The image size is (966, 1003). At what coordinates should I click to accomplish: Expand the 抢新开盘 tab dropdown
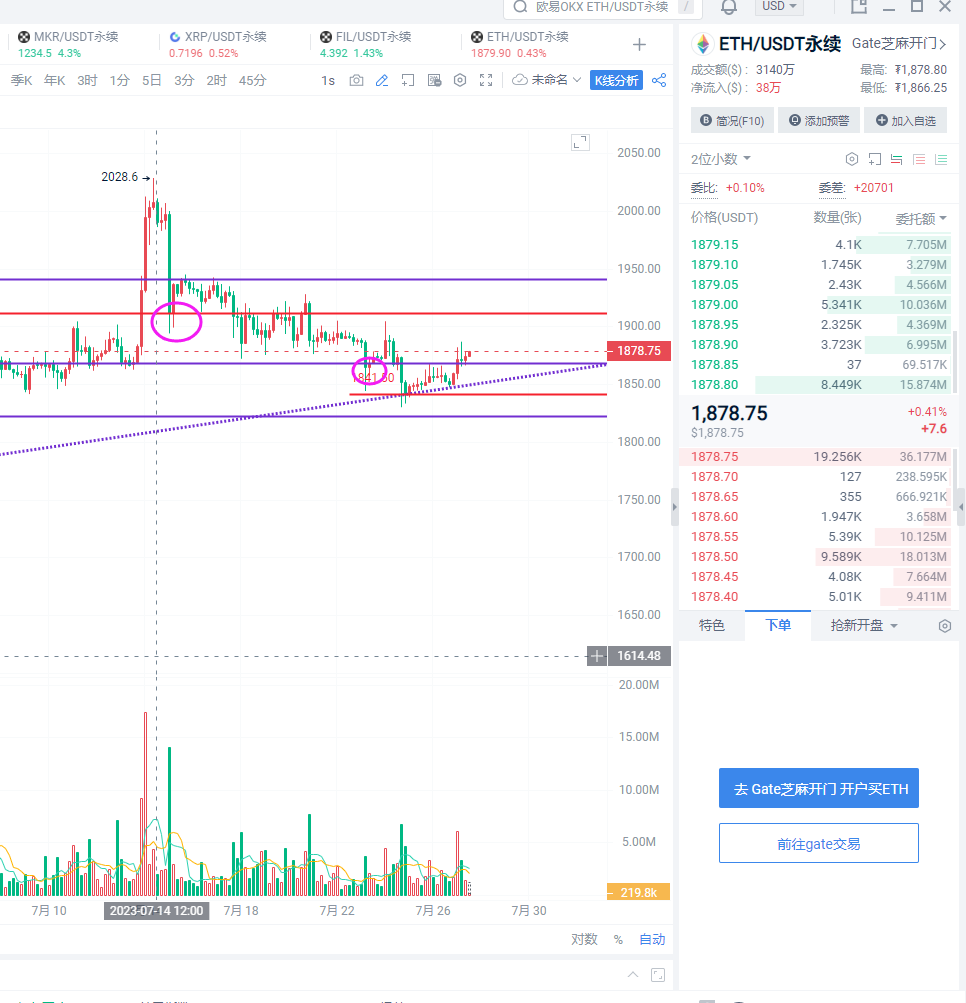[864, 626]
